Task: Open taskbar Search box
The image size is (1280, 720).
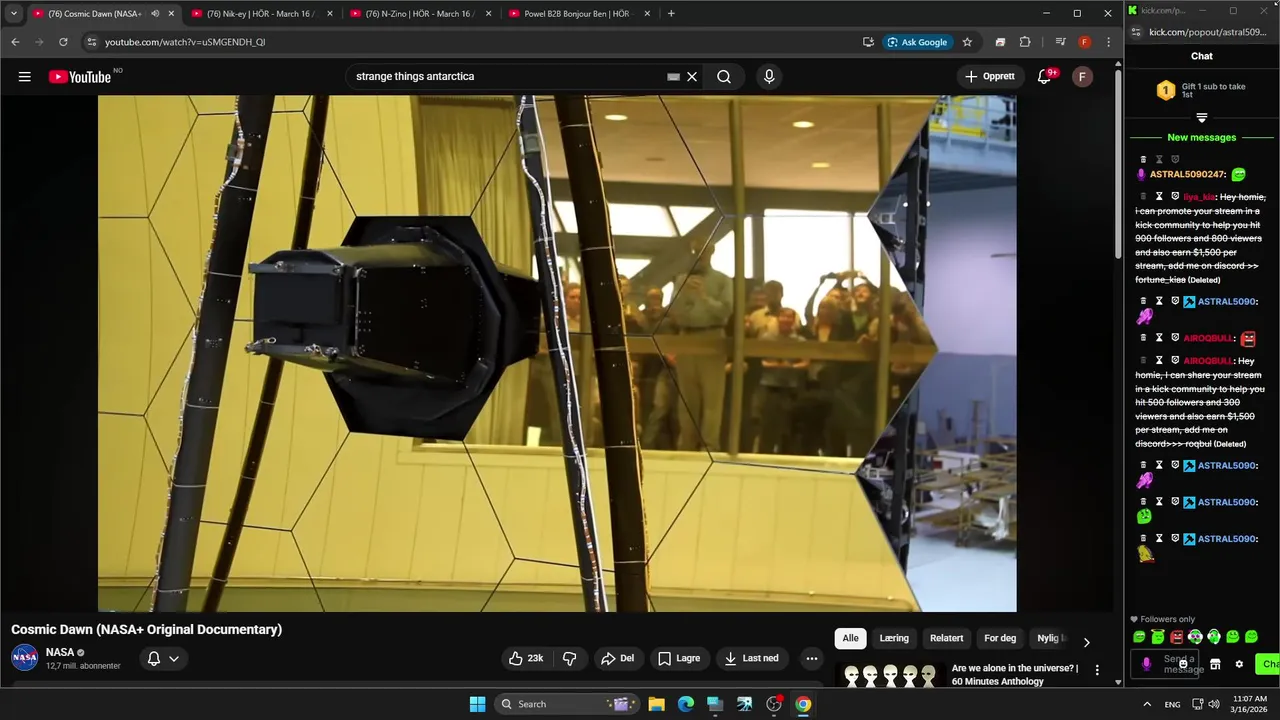Action: 568,704
